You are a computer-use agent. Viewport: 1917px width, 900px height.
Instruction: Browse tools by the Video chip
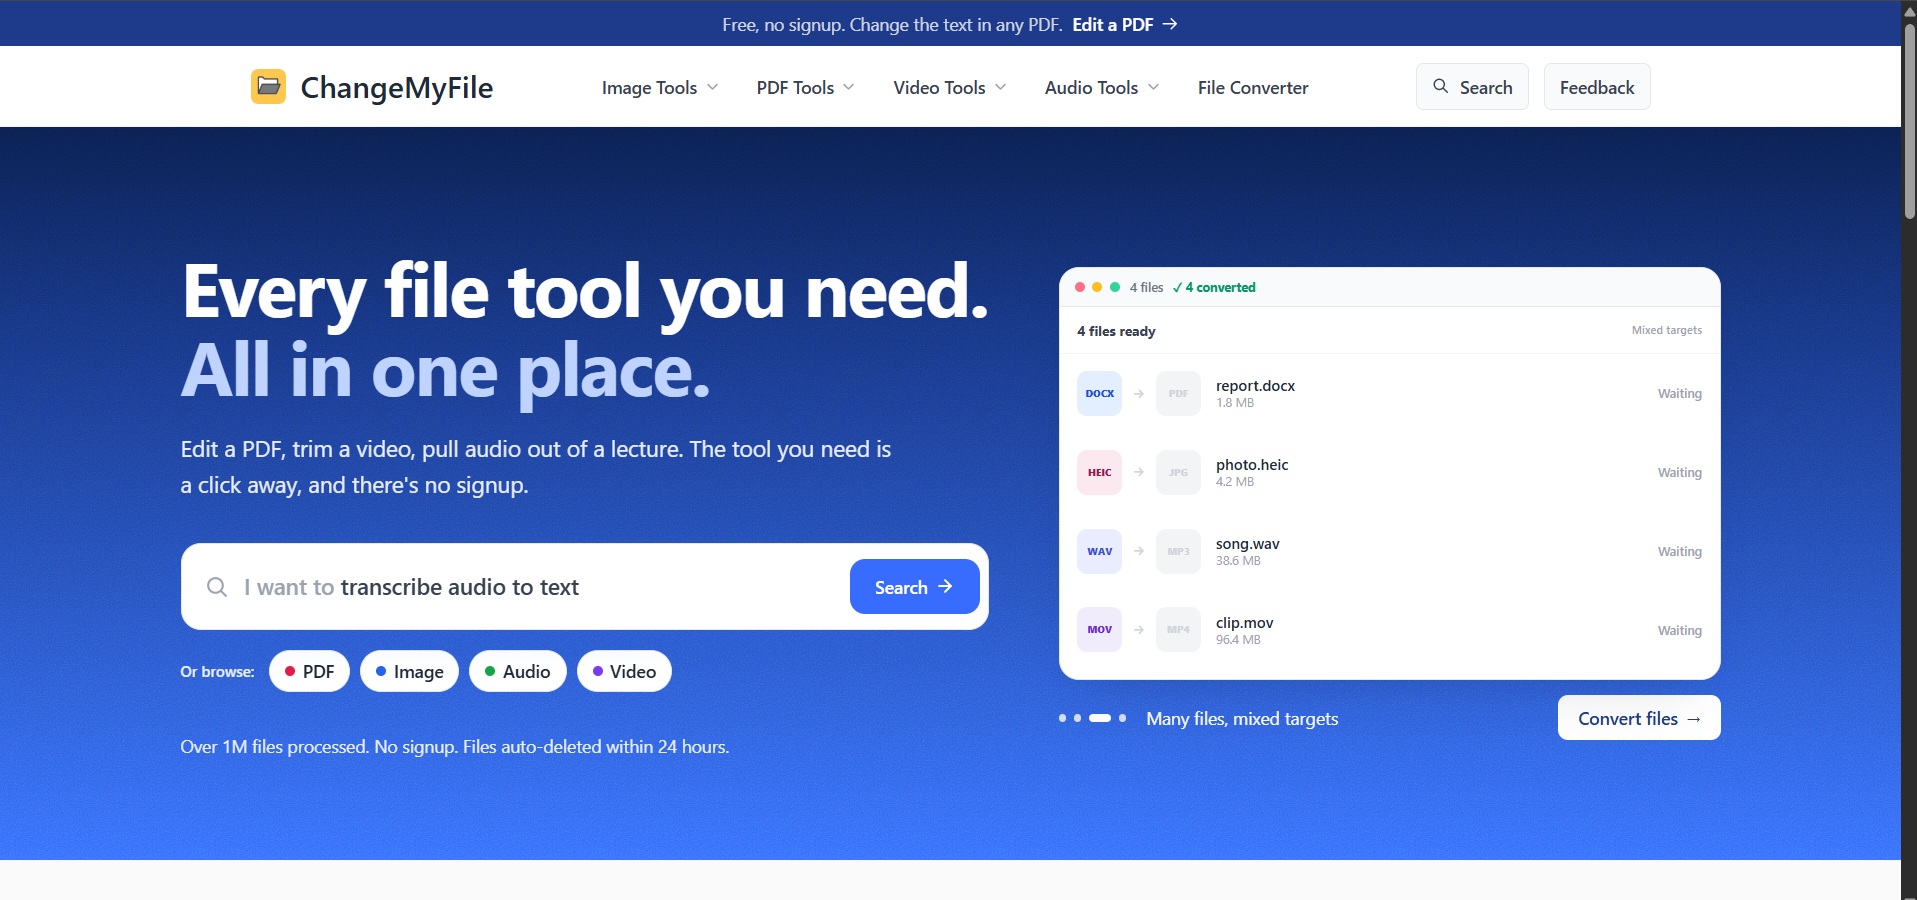click(x=624, y=671)
